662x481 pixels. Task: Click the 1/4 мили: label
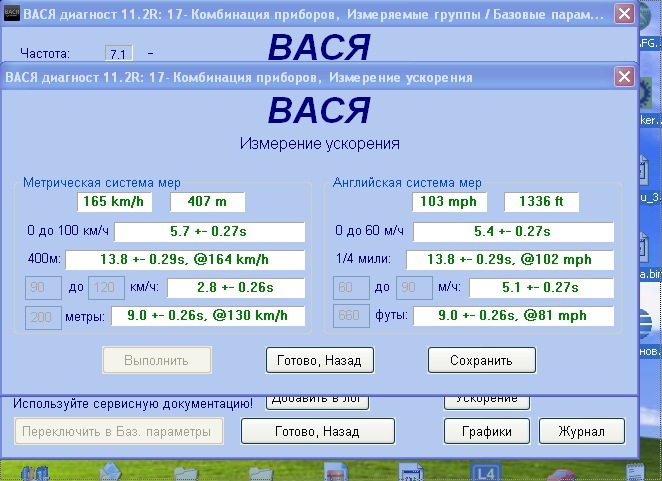tap(363, 258)
